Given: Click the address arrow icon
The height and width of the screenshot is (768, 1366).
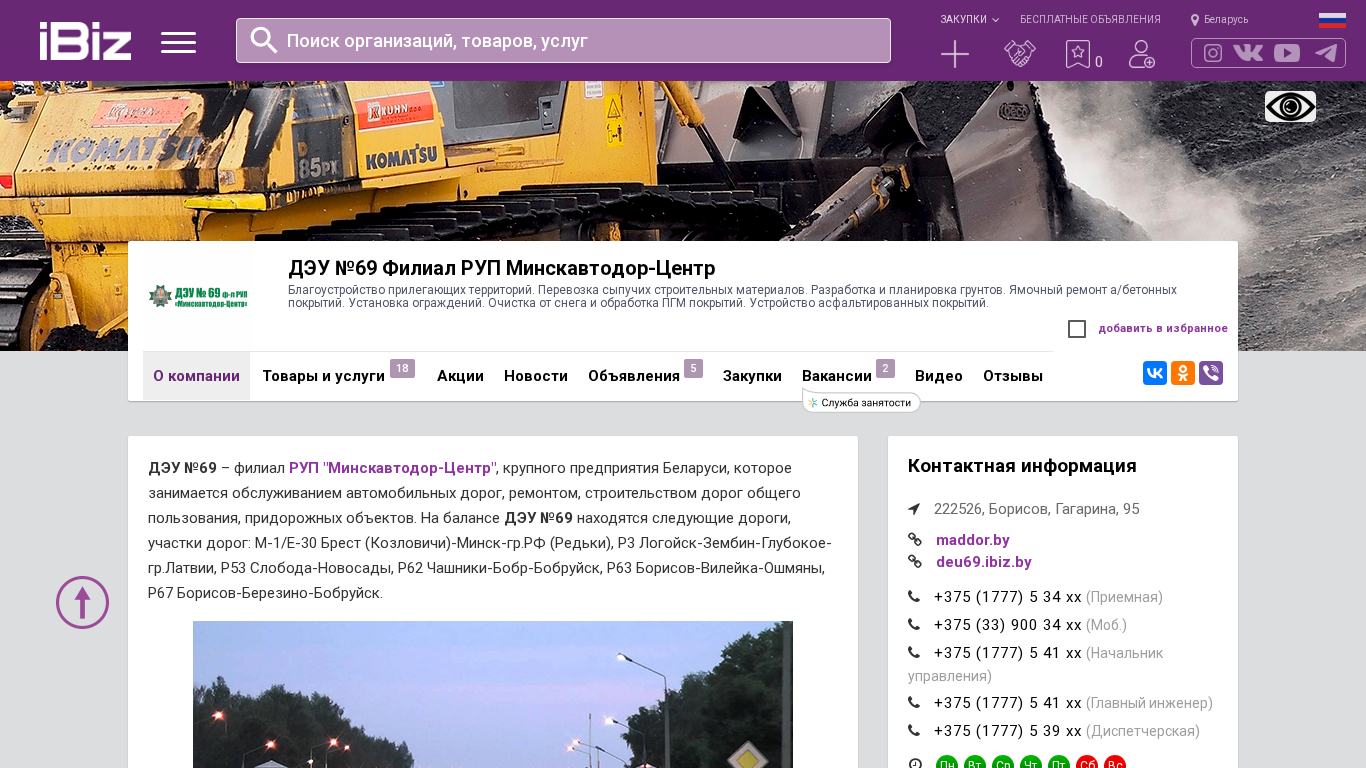Looking at the screenshot, I should tap(914, 509).
